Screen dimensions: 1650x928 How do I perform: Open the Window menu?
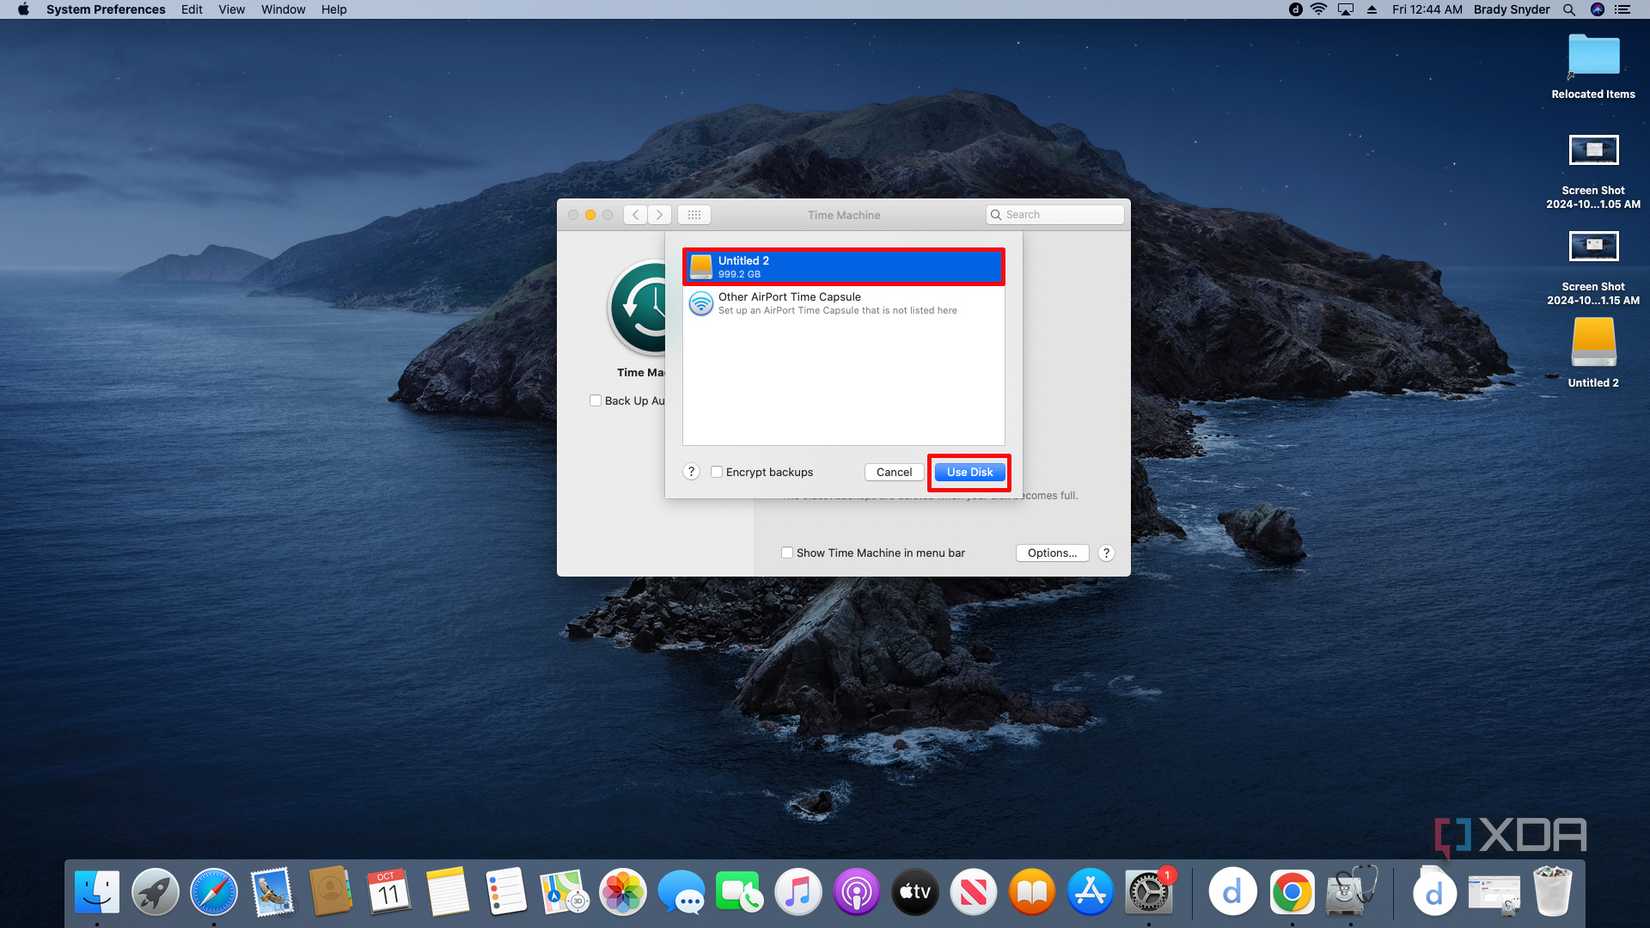(x=283, y=9)
